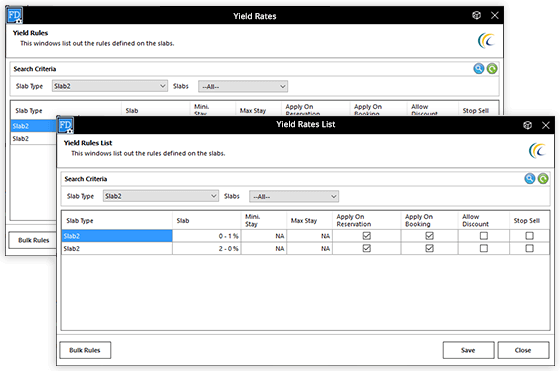Click the Mini. Stay NA cell in the 0 - 1 % row
Image resolution: width=560 pixels, height=371 pixels.
[x=264, y=236]
